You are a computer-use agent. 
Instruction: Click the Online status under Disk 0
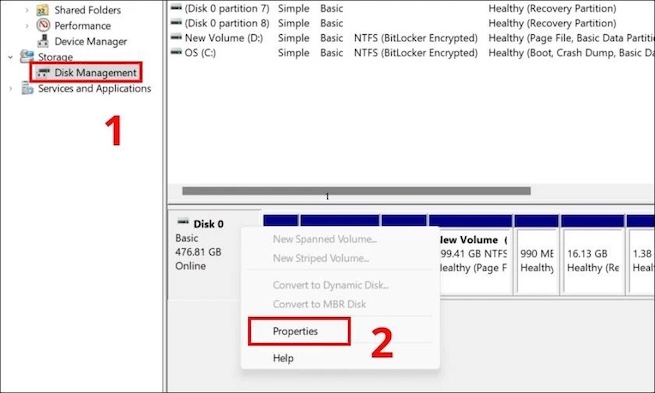[x=190, y=266]
